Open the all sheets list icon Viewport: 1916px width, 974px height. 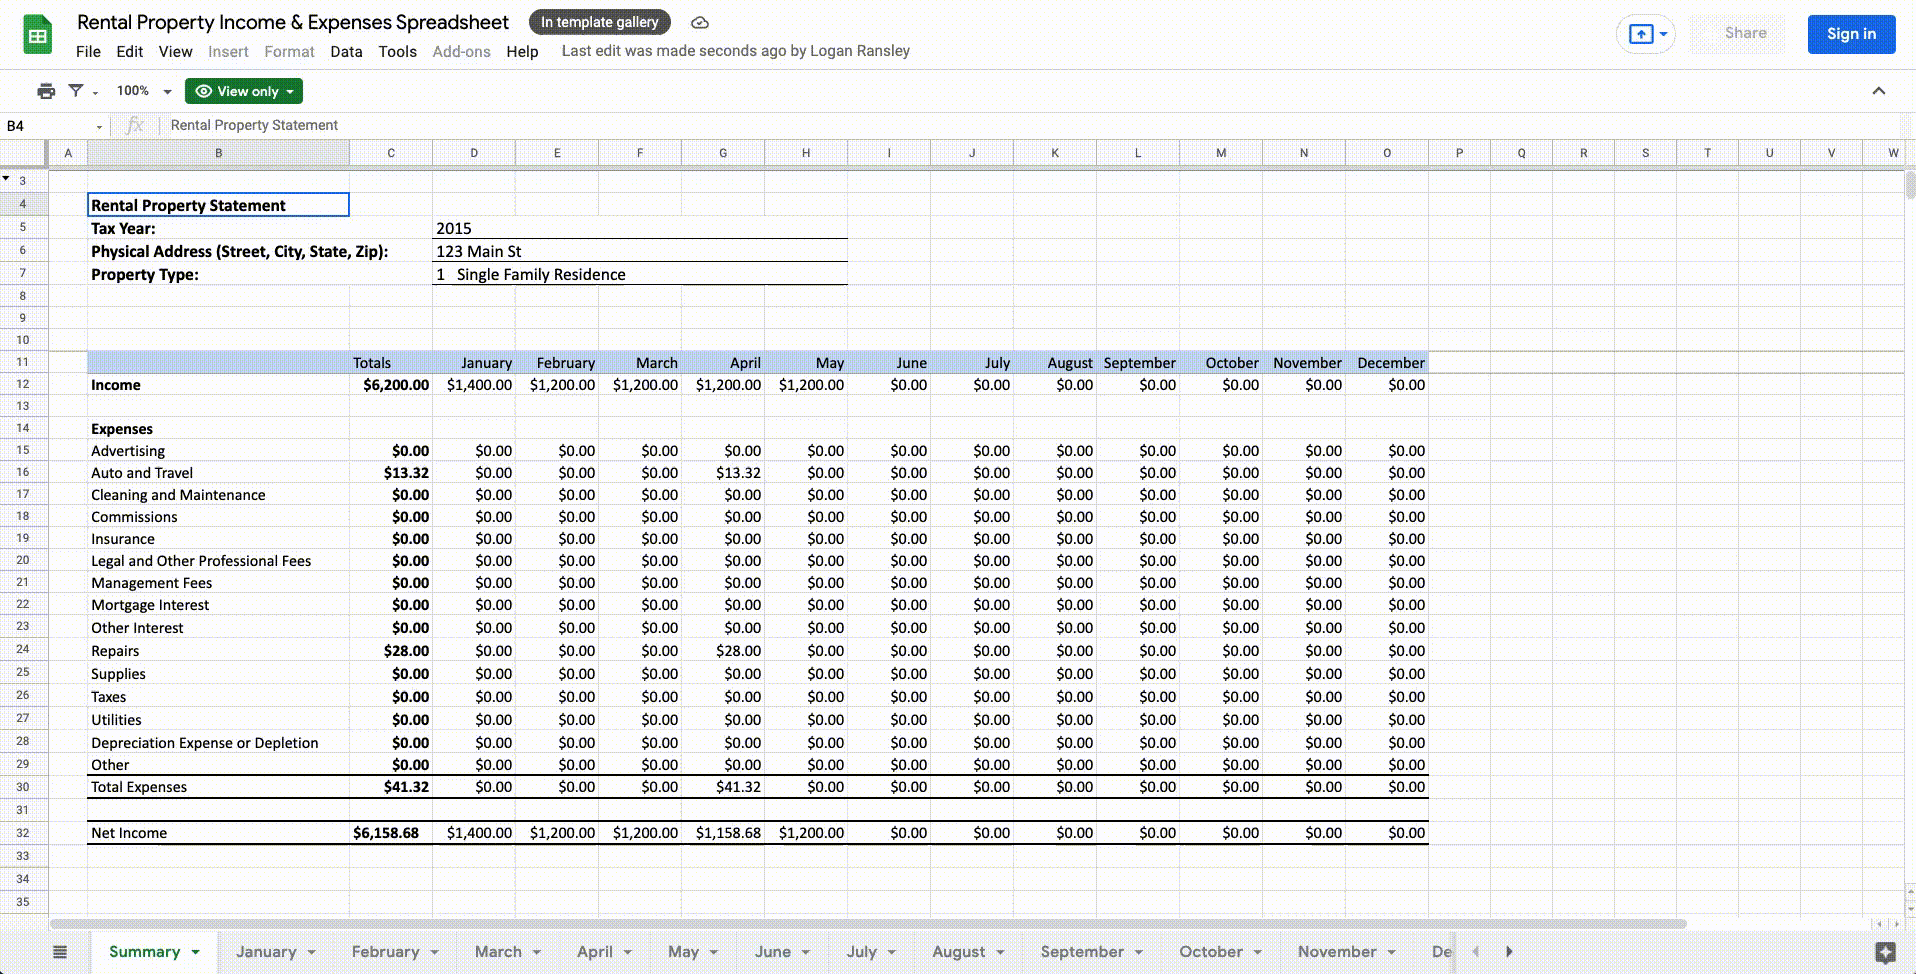[x=60, y=952]
